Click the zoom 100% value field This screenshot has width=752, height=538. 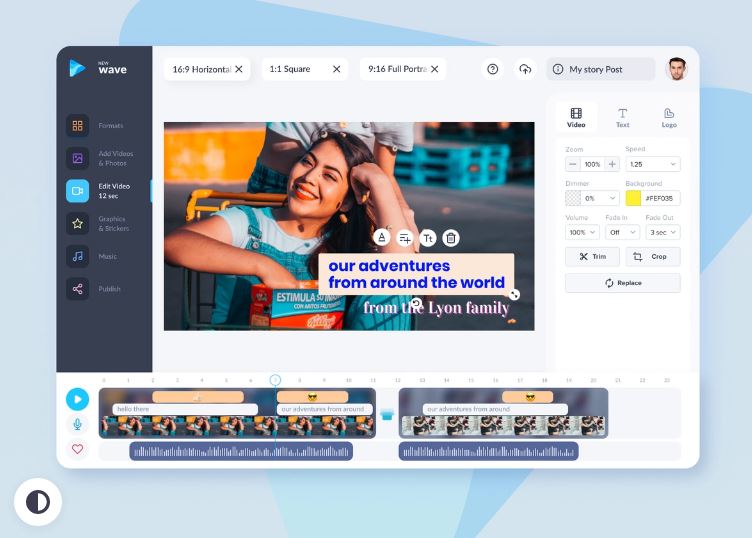click(x=592, y=164)
